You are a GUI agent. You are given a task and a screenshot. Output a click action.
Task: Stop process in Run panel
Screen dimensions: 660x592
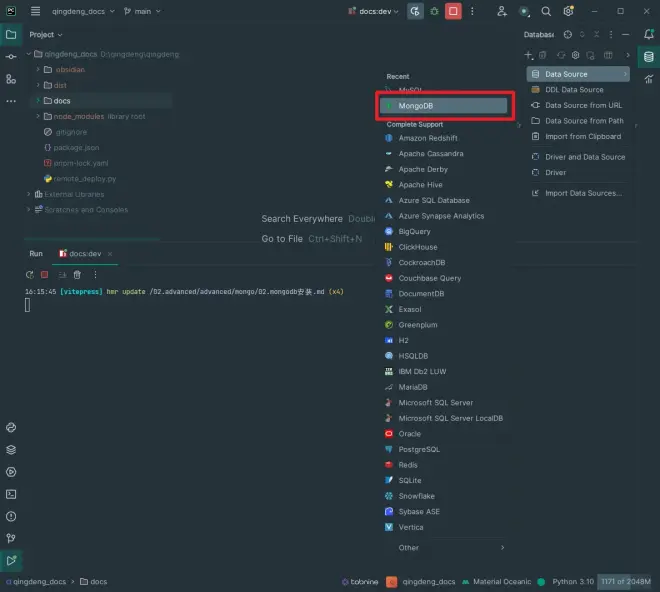click(45, 275)
